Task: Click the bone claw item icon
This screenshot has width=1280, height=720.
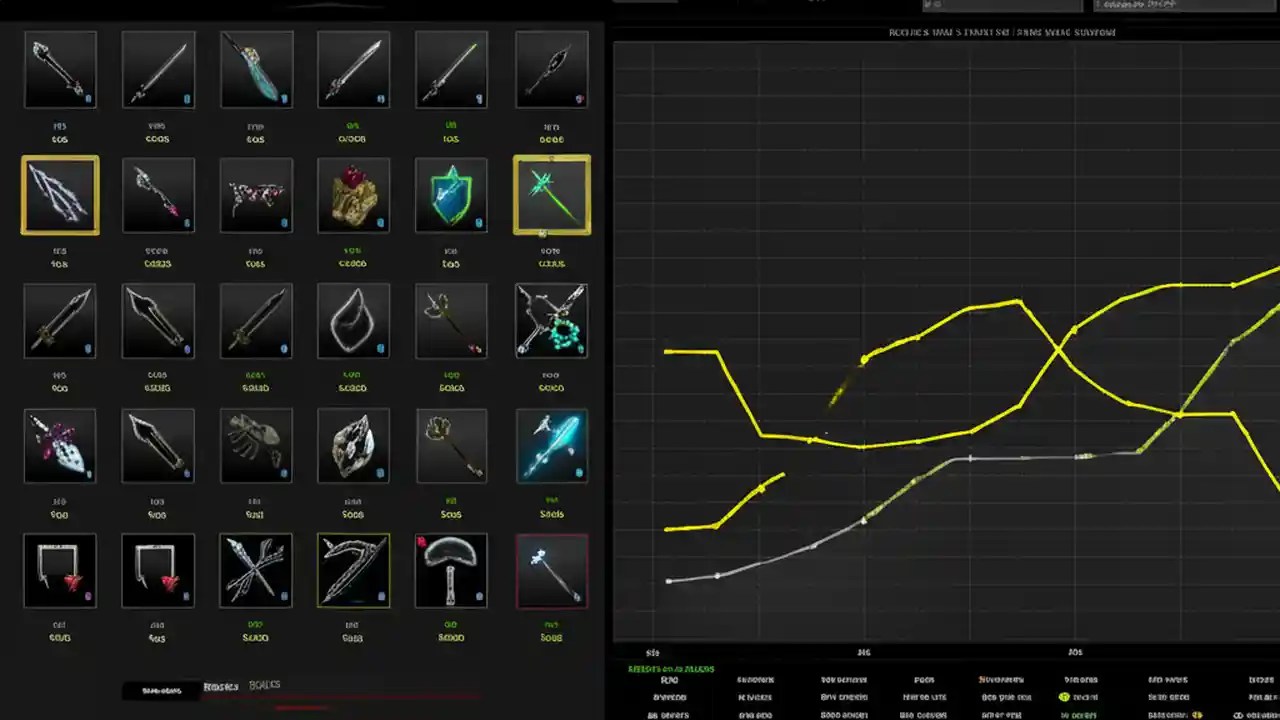Action: point(256,445)
